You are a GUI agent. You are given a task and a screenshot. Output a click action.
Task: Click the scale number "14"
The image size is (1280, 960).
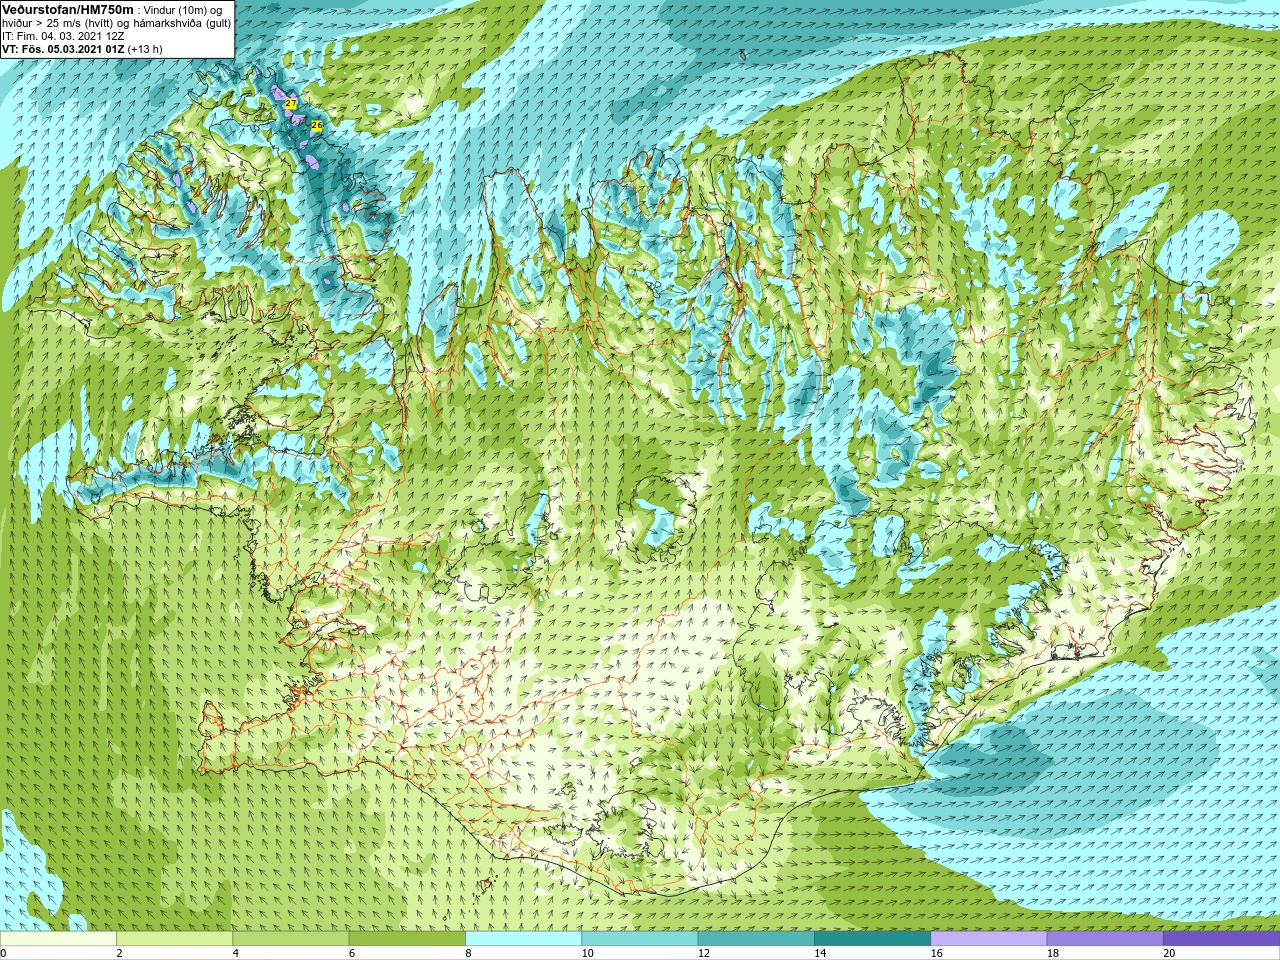[819, 953]
